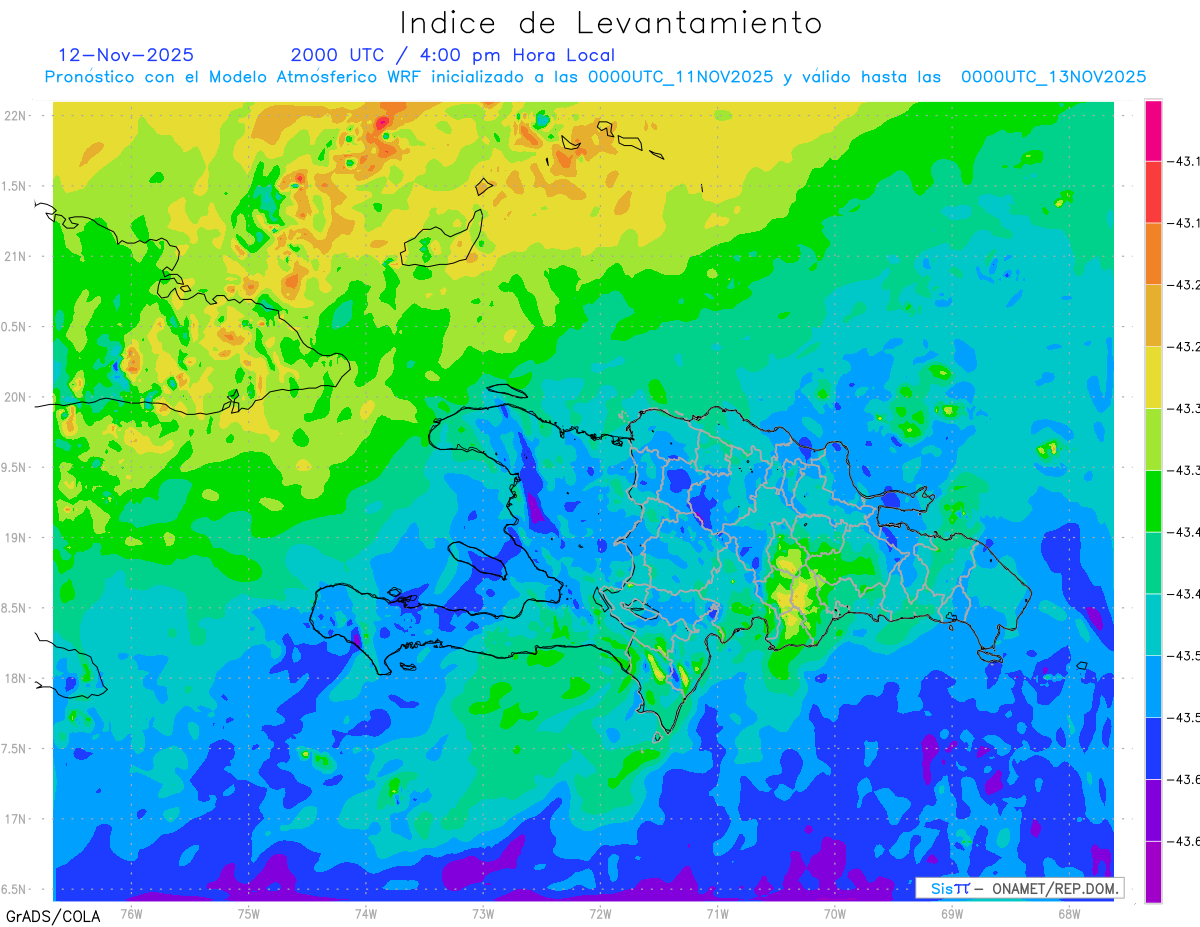
Task: Click the "21N" latitude label
Action: click(14, 256)
